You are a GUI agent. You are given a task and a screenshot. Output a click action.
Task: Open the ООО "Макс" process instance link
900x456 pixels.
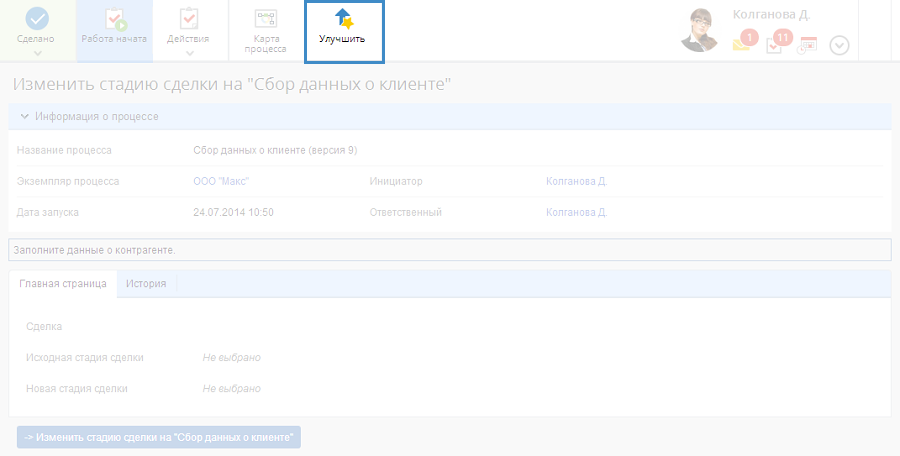pos(220,181)
